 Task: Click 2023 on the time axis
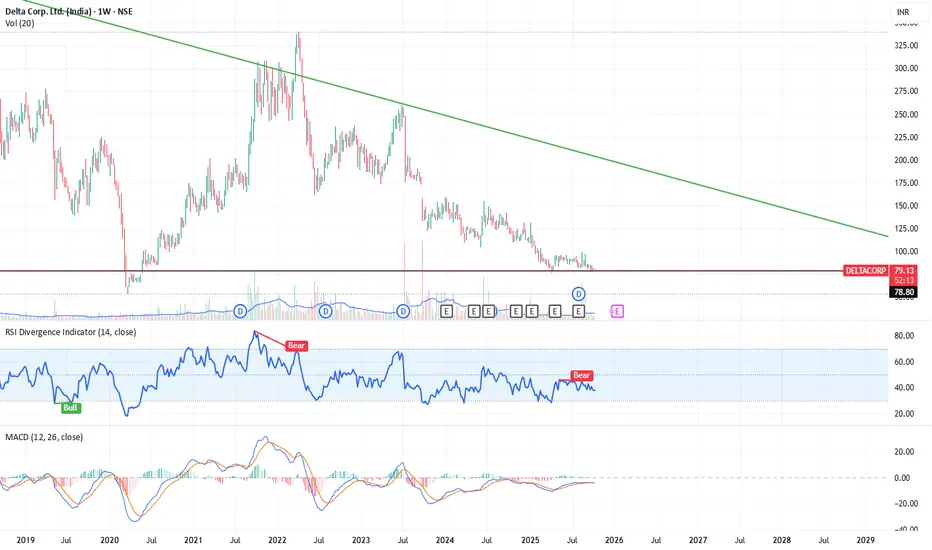tap(361, 540)
